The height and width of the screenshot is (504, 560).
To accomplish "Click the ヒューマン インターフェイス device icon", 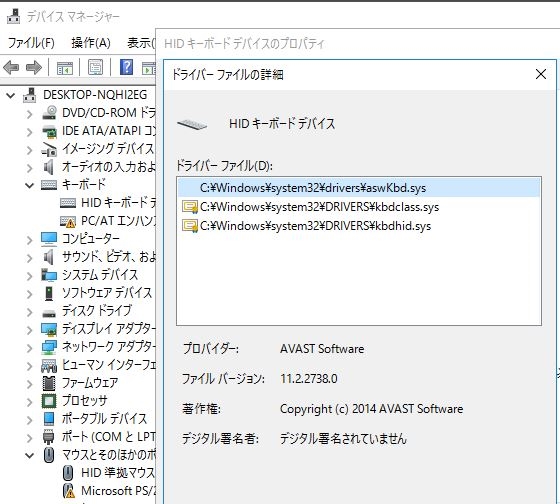I will point(49,365).
